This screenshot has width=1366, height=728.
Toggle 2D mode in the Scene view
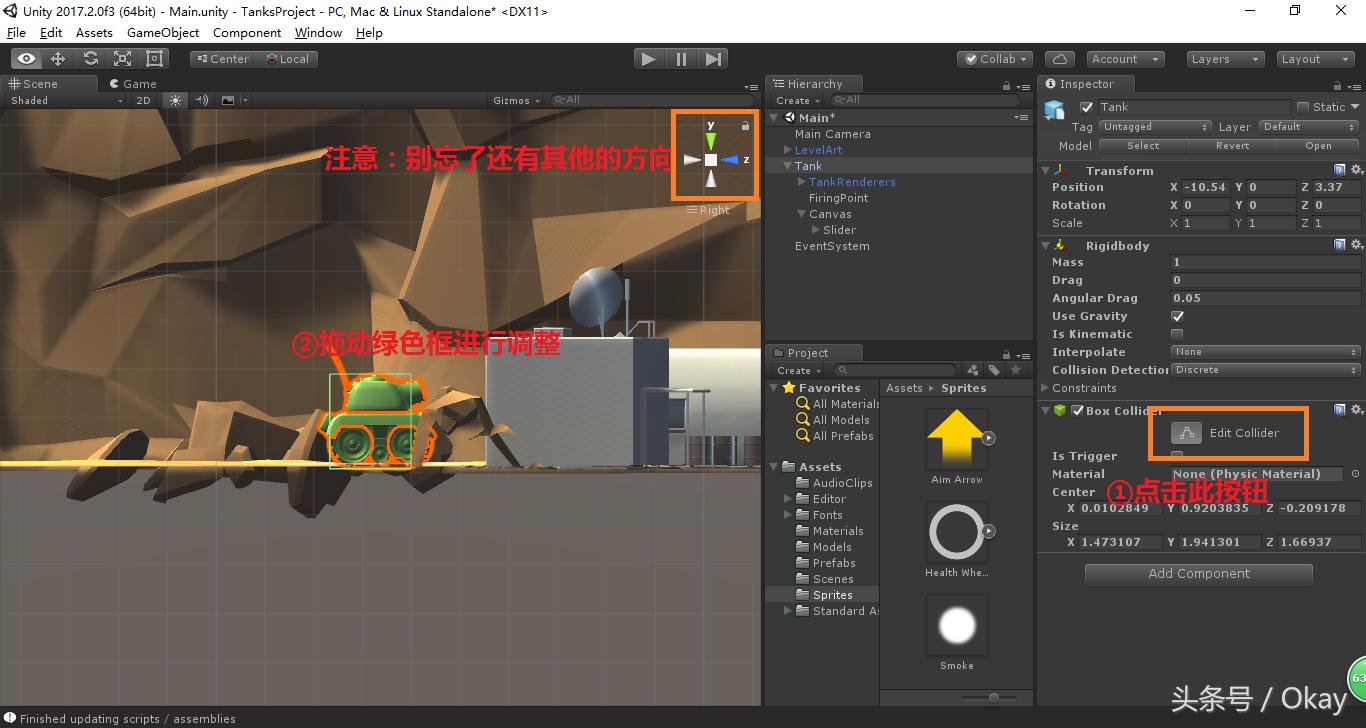point(141,100)
